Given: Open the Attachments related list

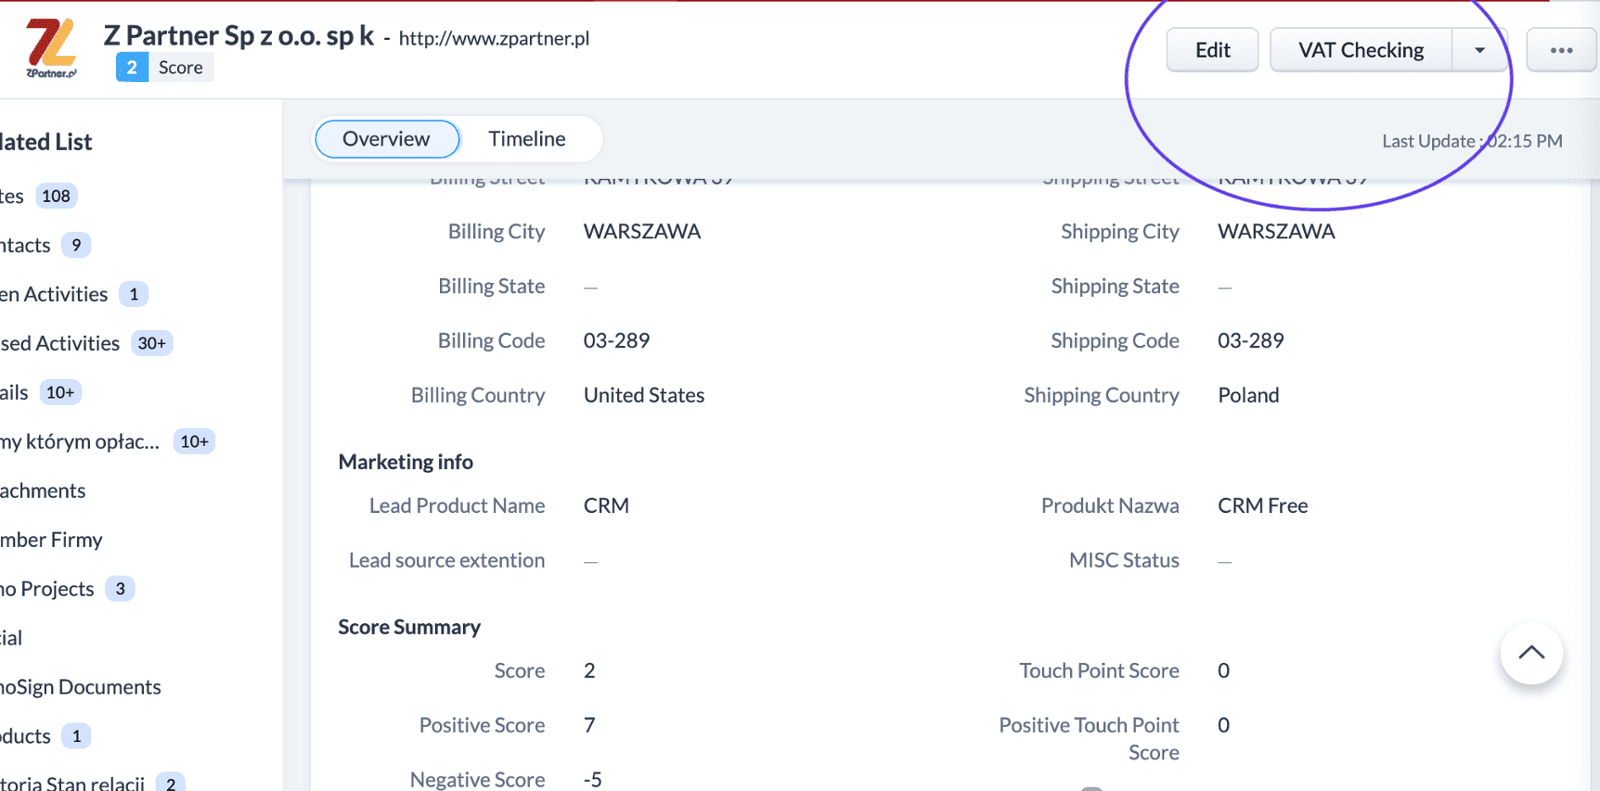Looking at the screenshot, I should tap(43, 490).
